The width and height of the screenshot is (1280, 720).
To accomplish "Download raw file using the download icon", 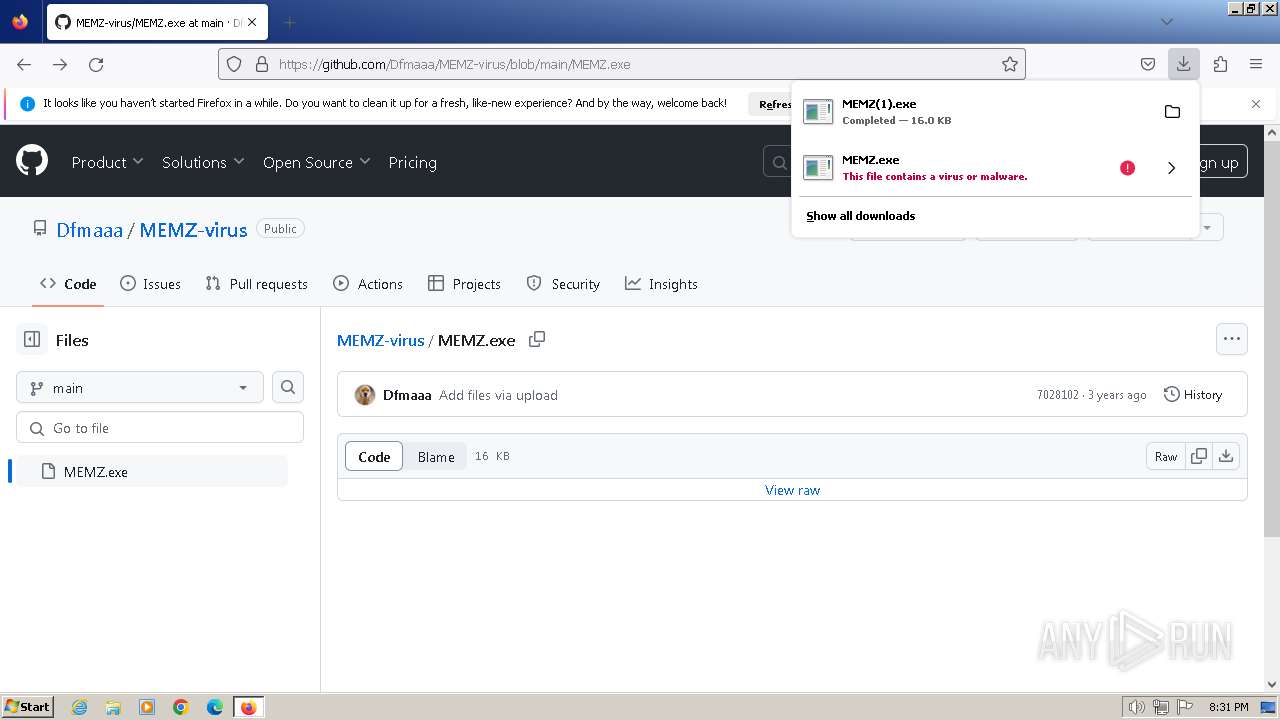I will [1226, 456].
